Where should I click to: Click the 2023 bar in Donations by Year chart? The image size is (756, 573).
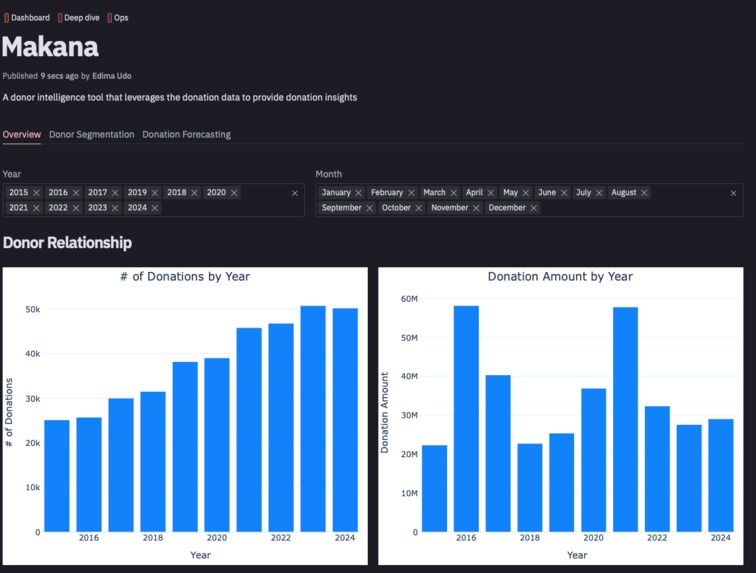pos(313,419)
